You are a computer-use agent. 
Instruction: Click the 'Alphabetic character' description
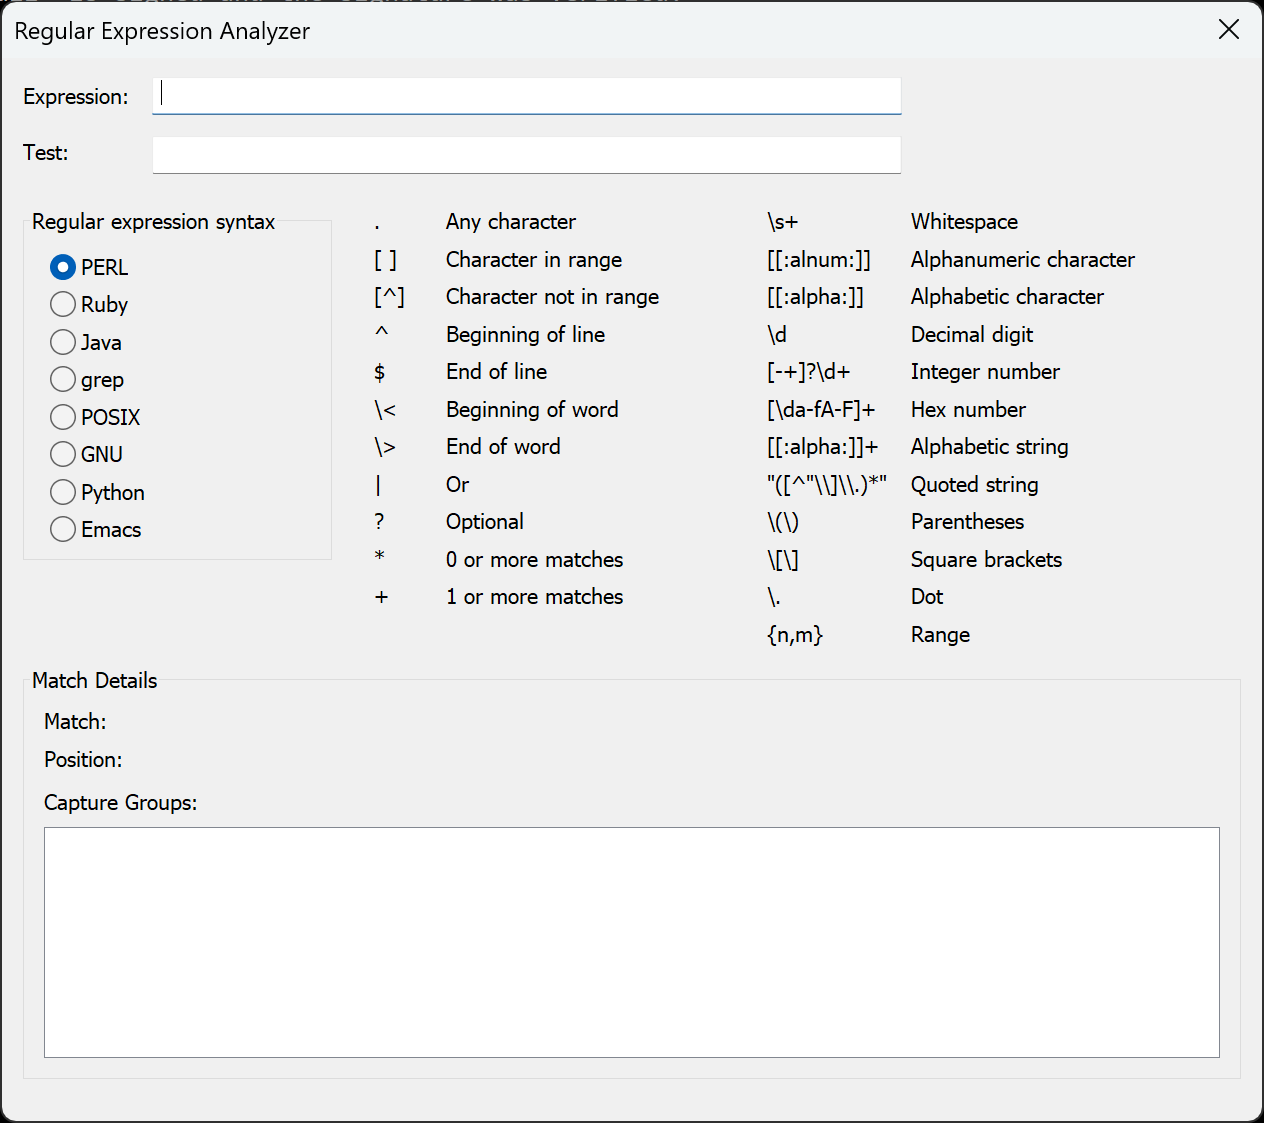point(1008,296)
